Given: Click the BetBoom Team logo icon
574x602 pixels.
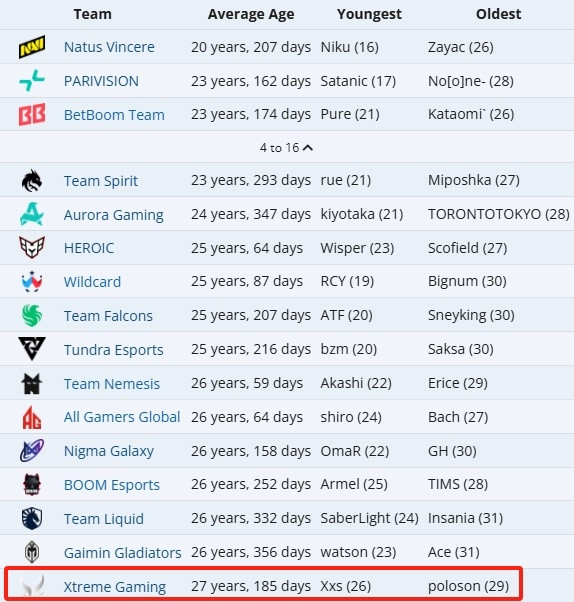Looking at the screenshot, I should coord(32,114).
